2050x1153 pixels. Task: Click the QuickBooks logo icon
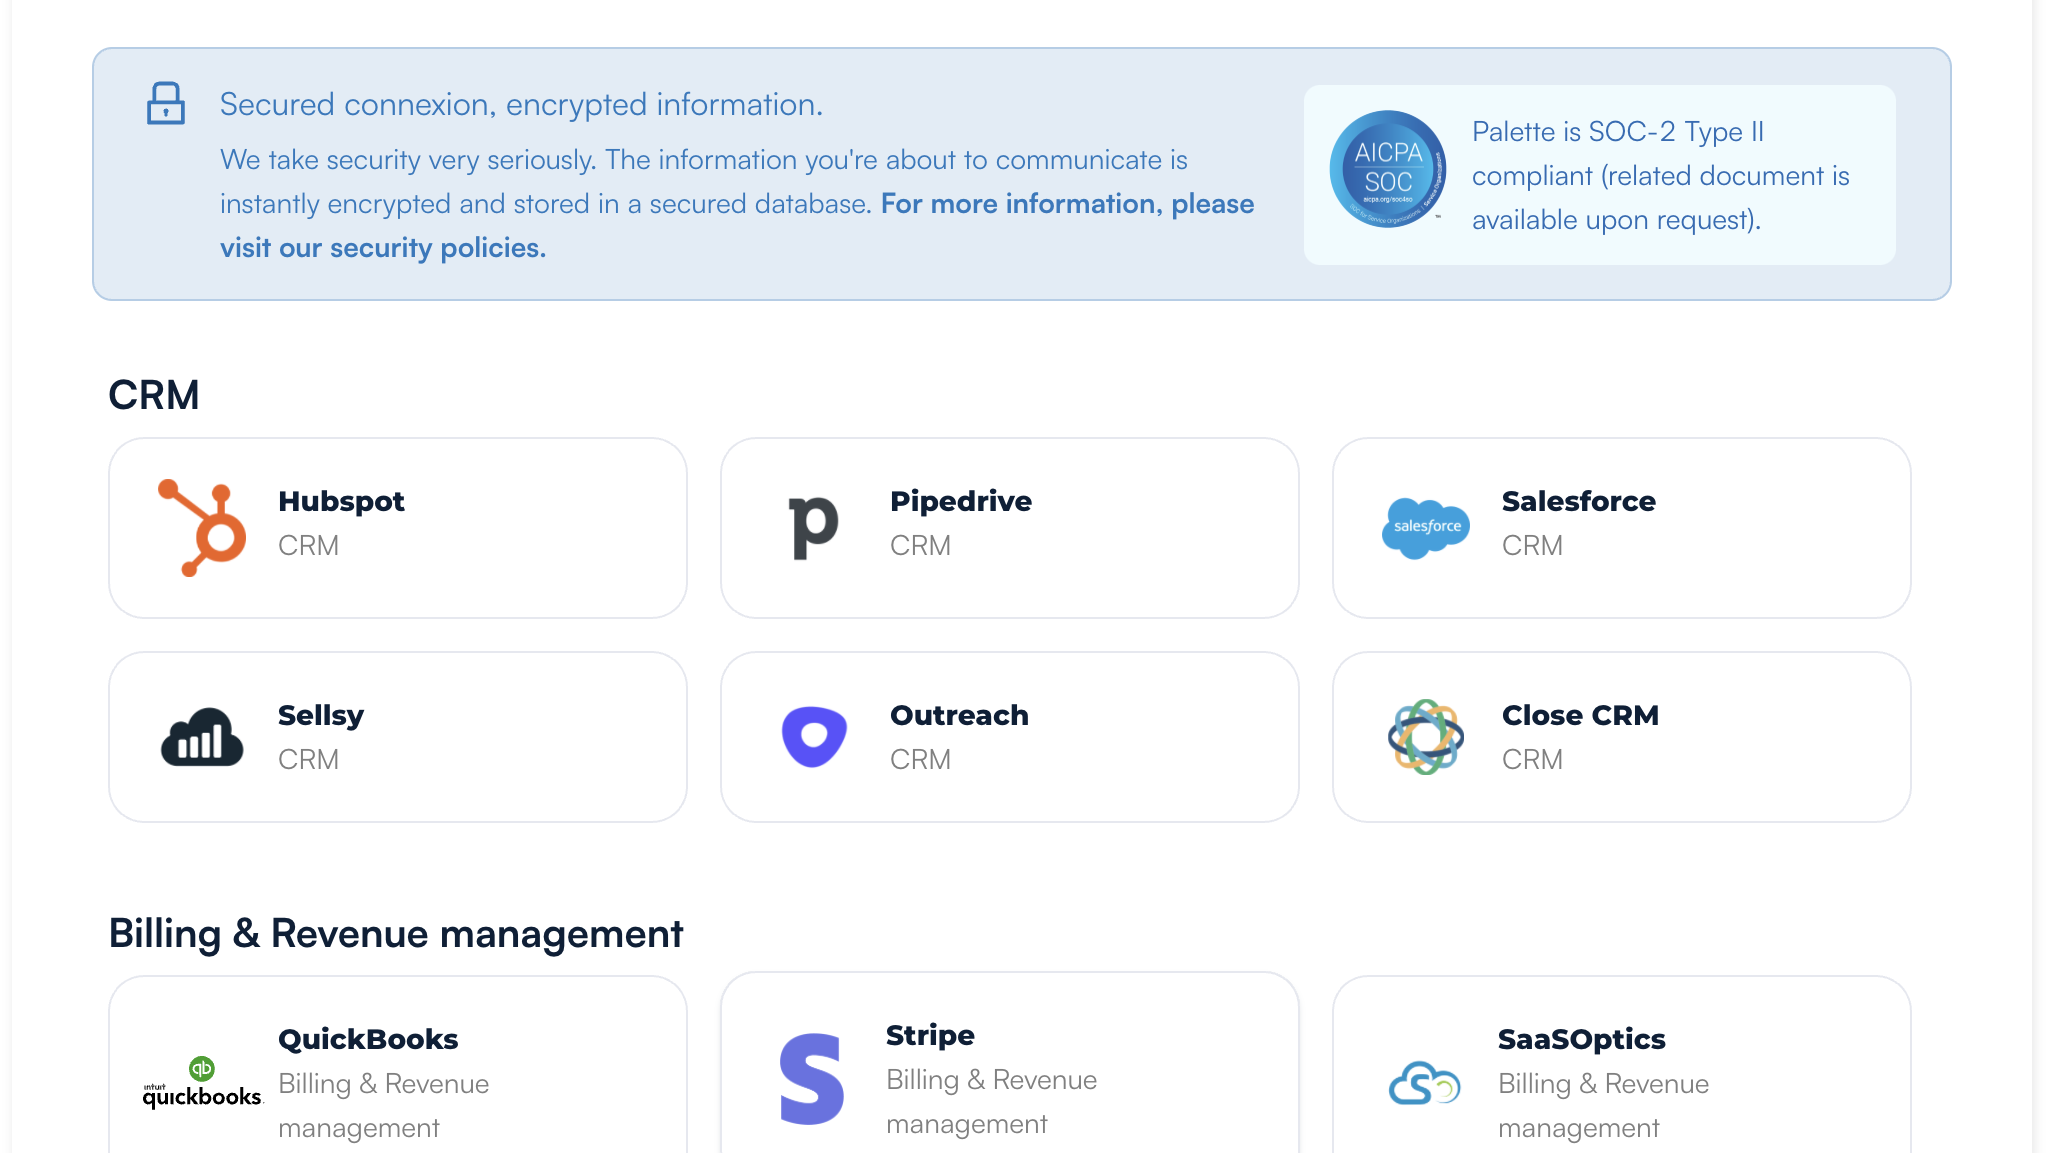[202, 1083]
